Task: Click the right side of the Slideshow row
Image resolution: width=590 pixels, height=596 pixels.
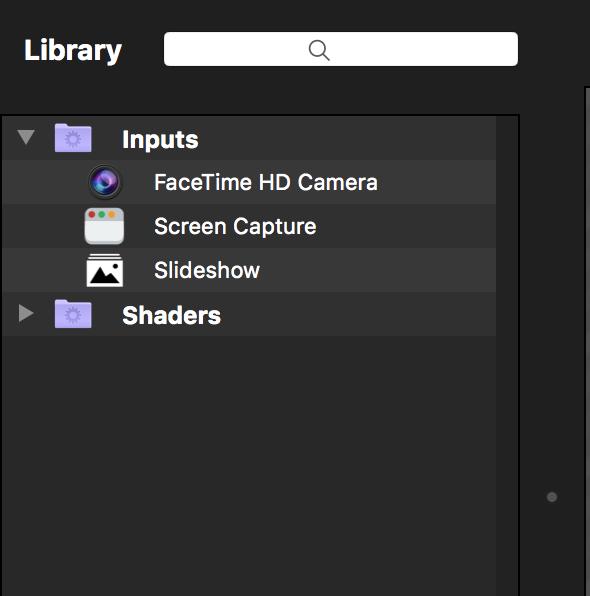Action: pos(378,270)
